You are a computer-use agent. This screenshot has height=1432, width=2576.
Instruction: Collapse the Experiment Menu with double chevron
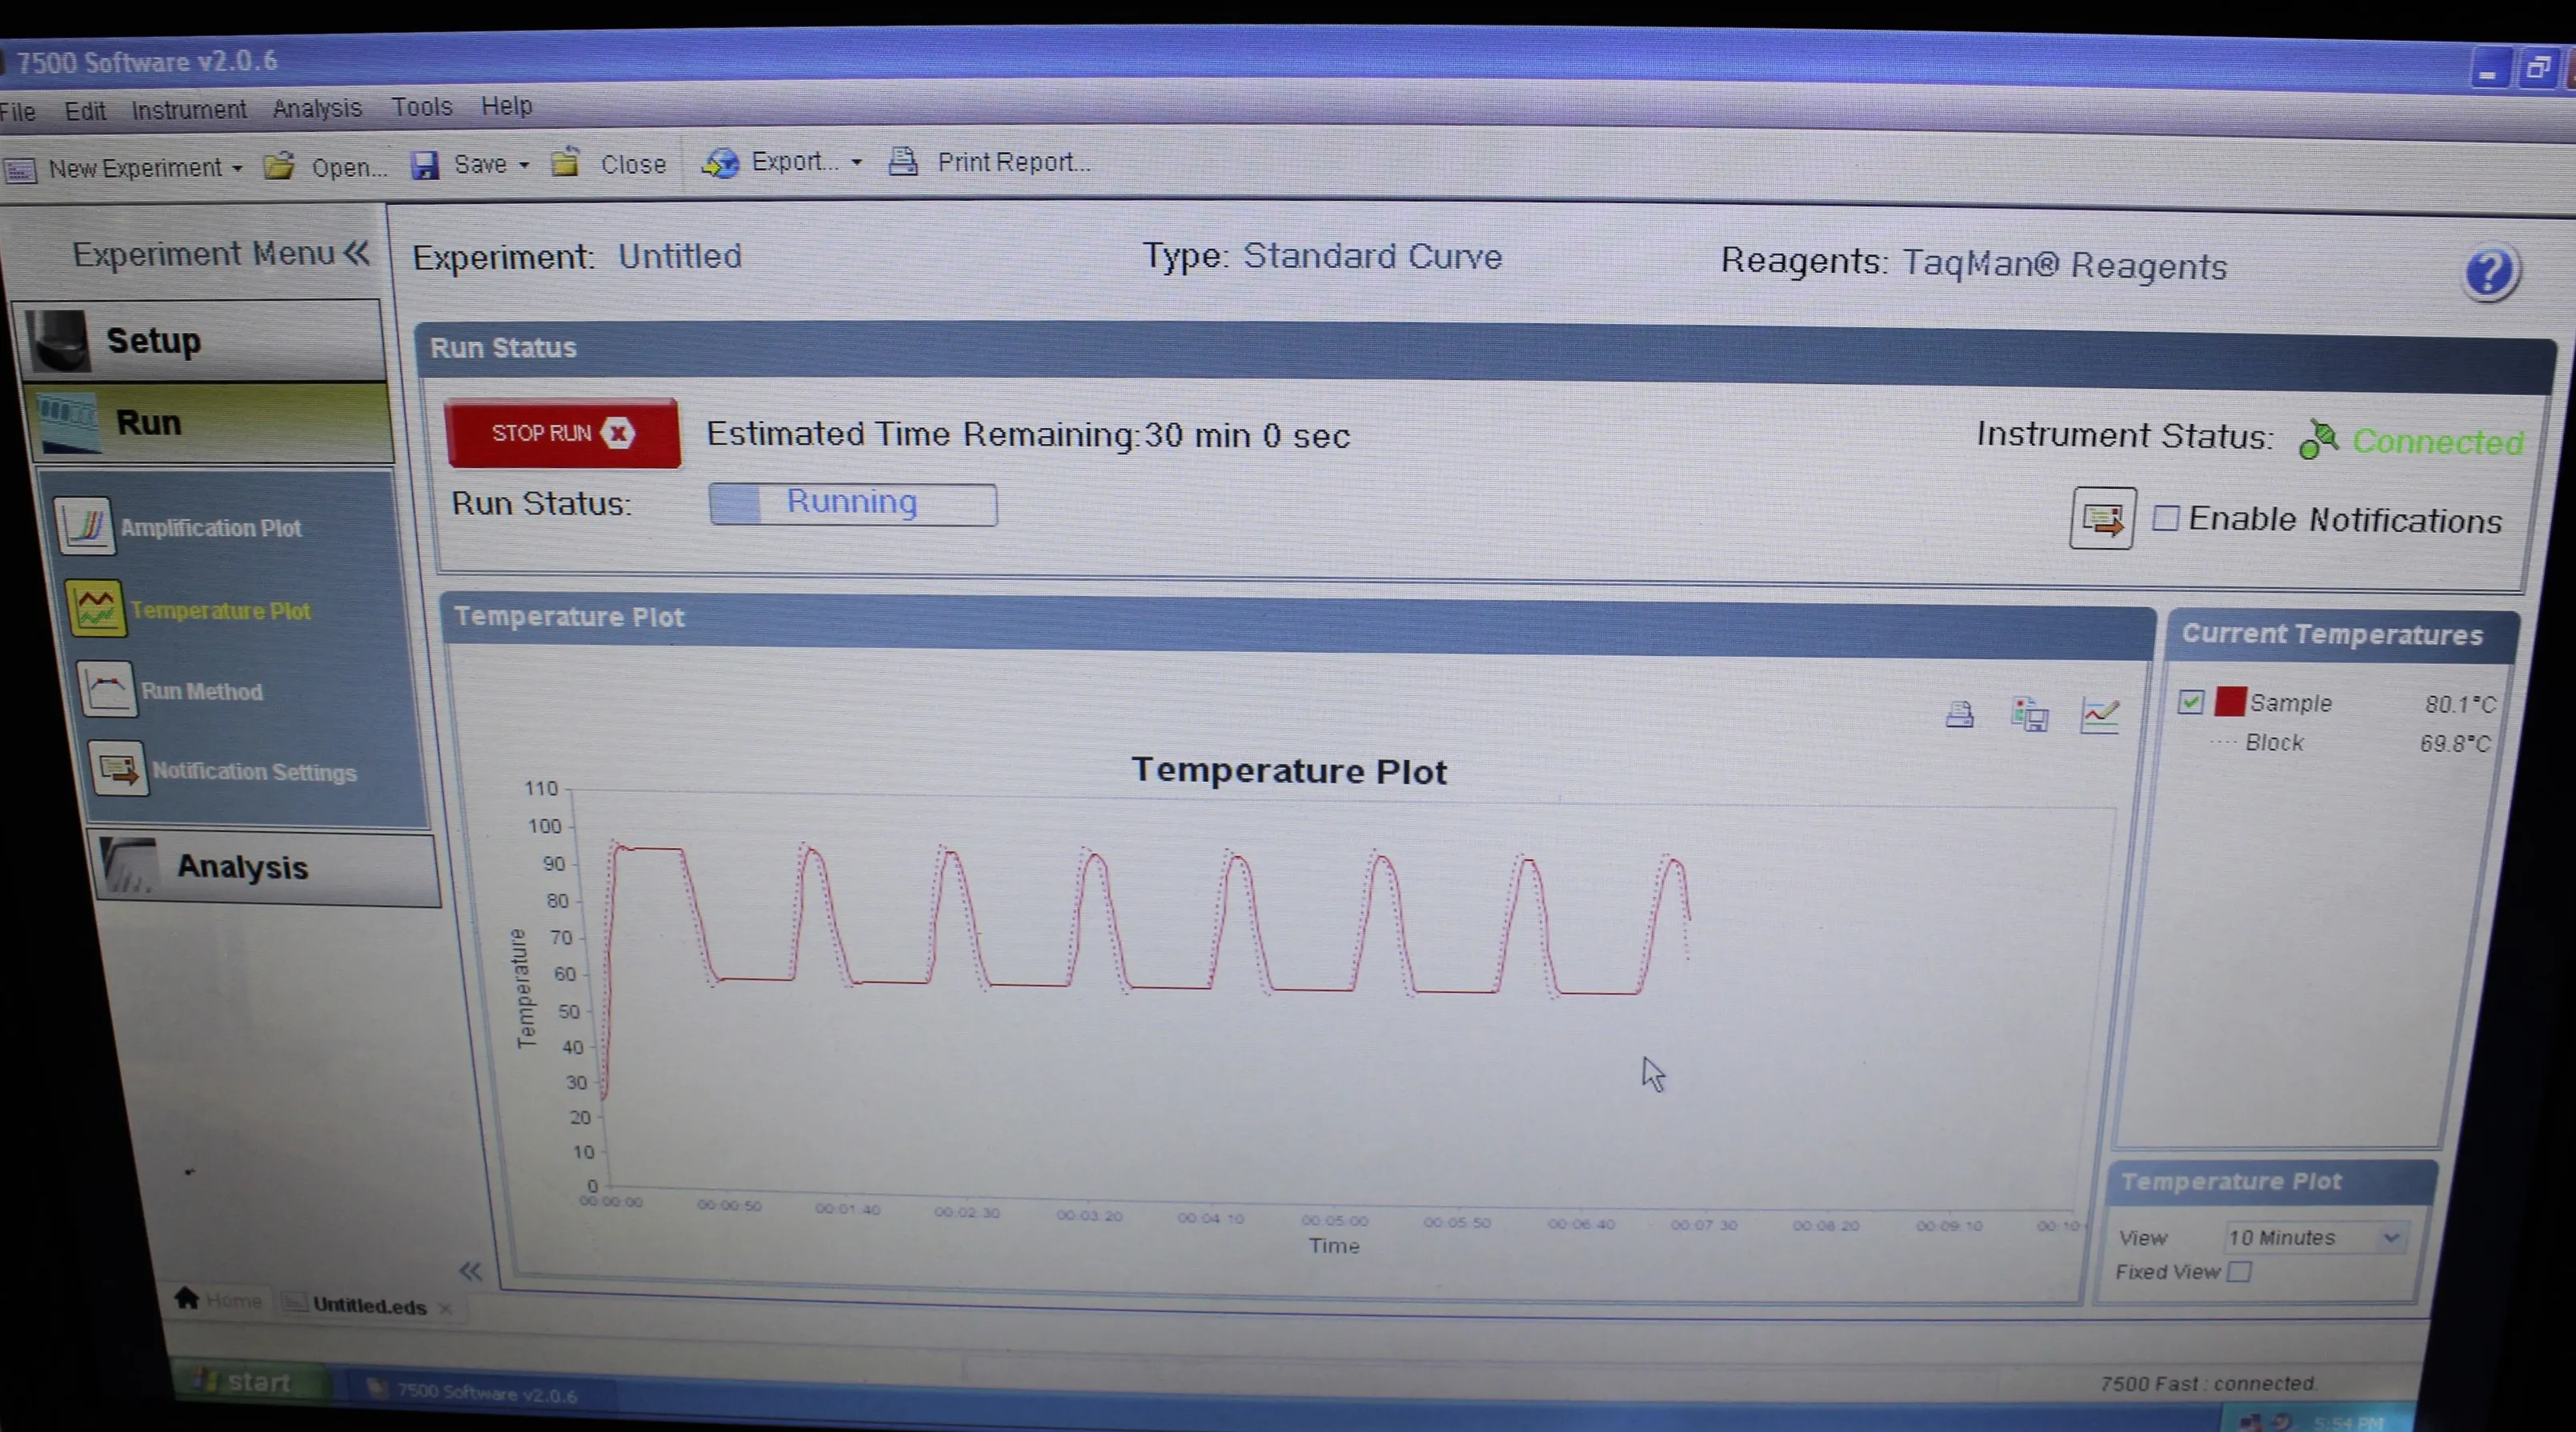tap(357, 253)
